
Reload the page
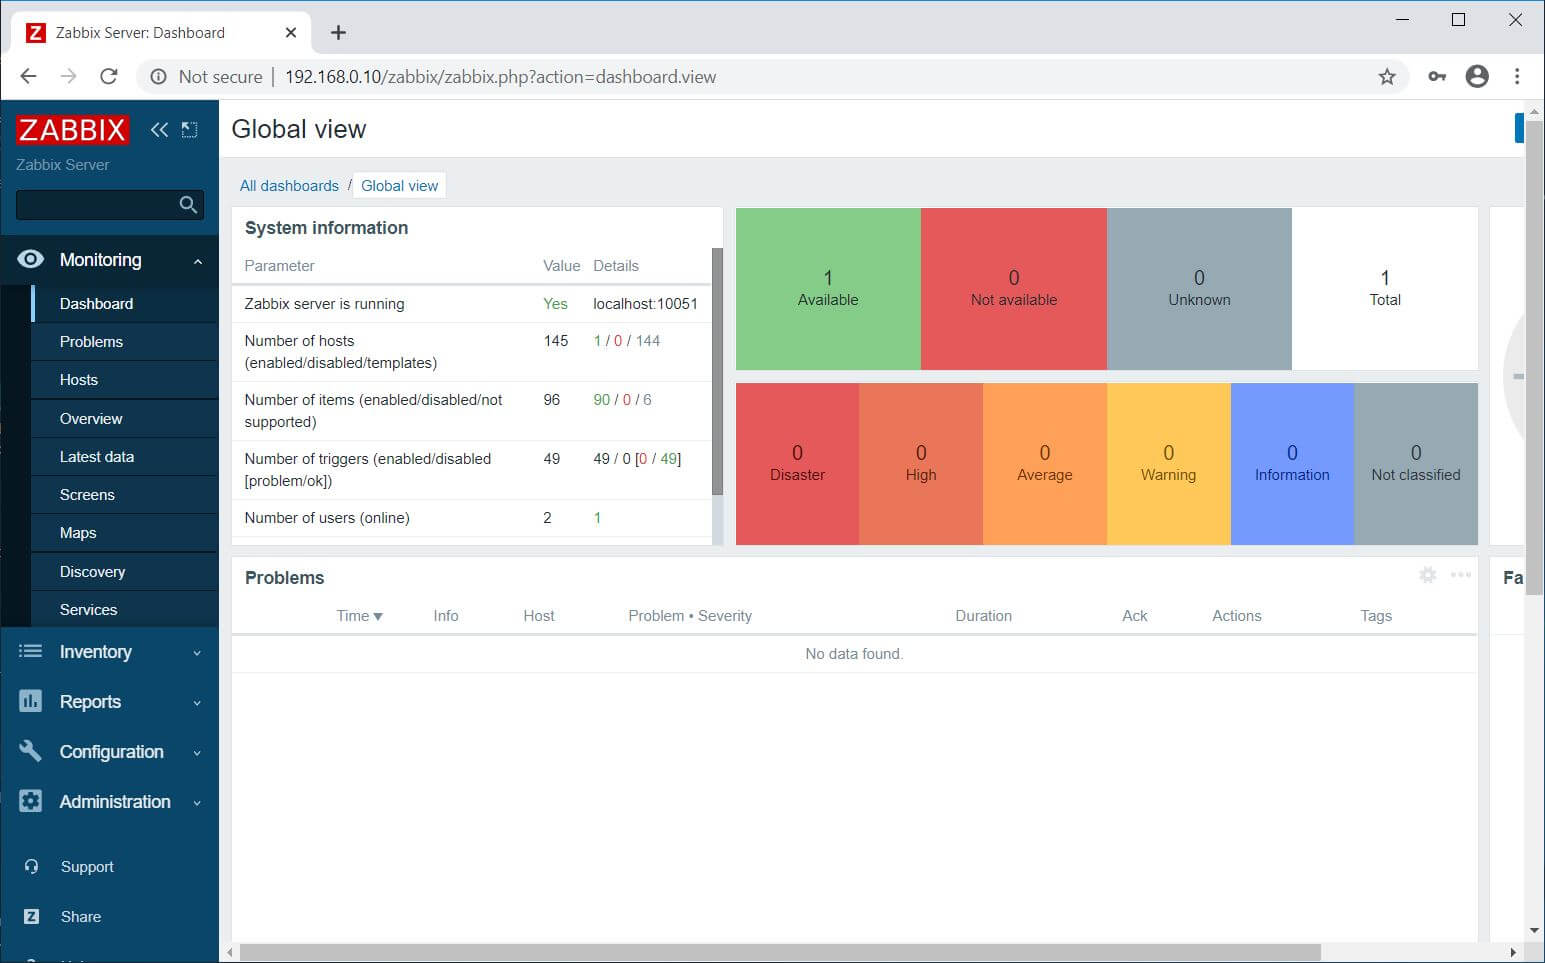(x=109, y=77)
